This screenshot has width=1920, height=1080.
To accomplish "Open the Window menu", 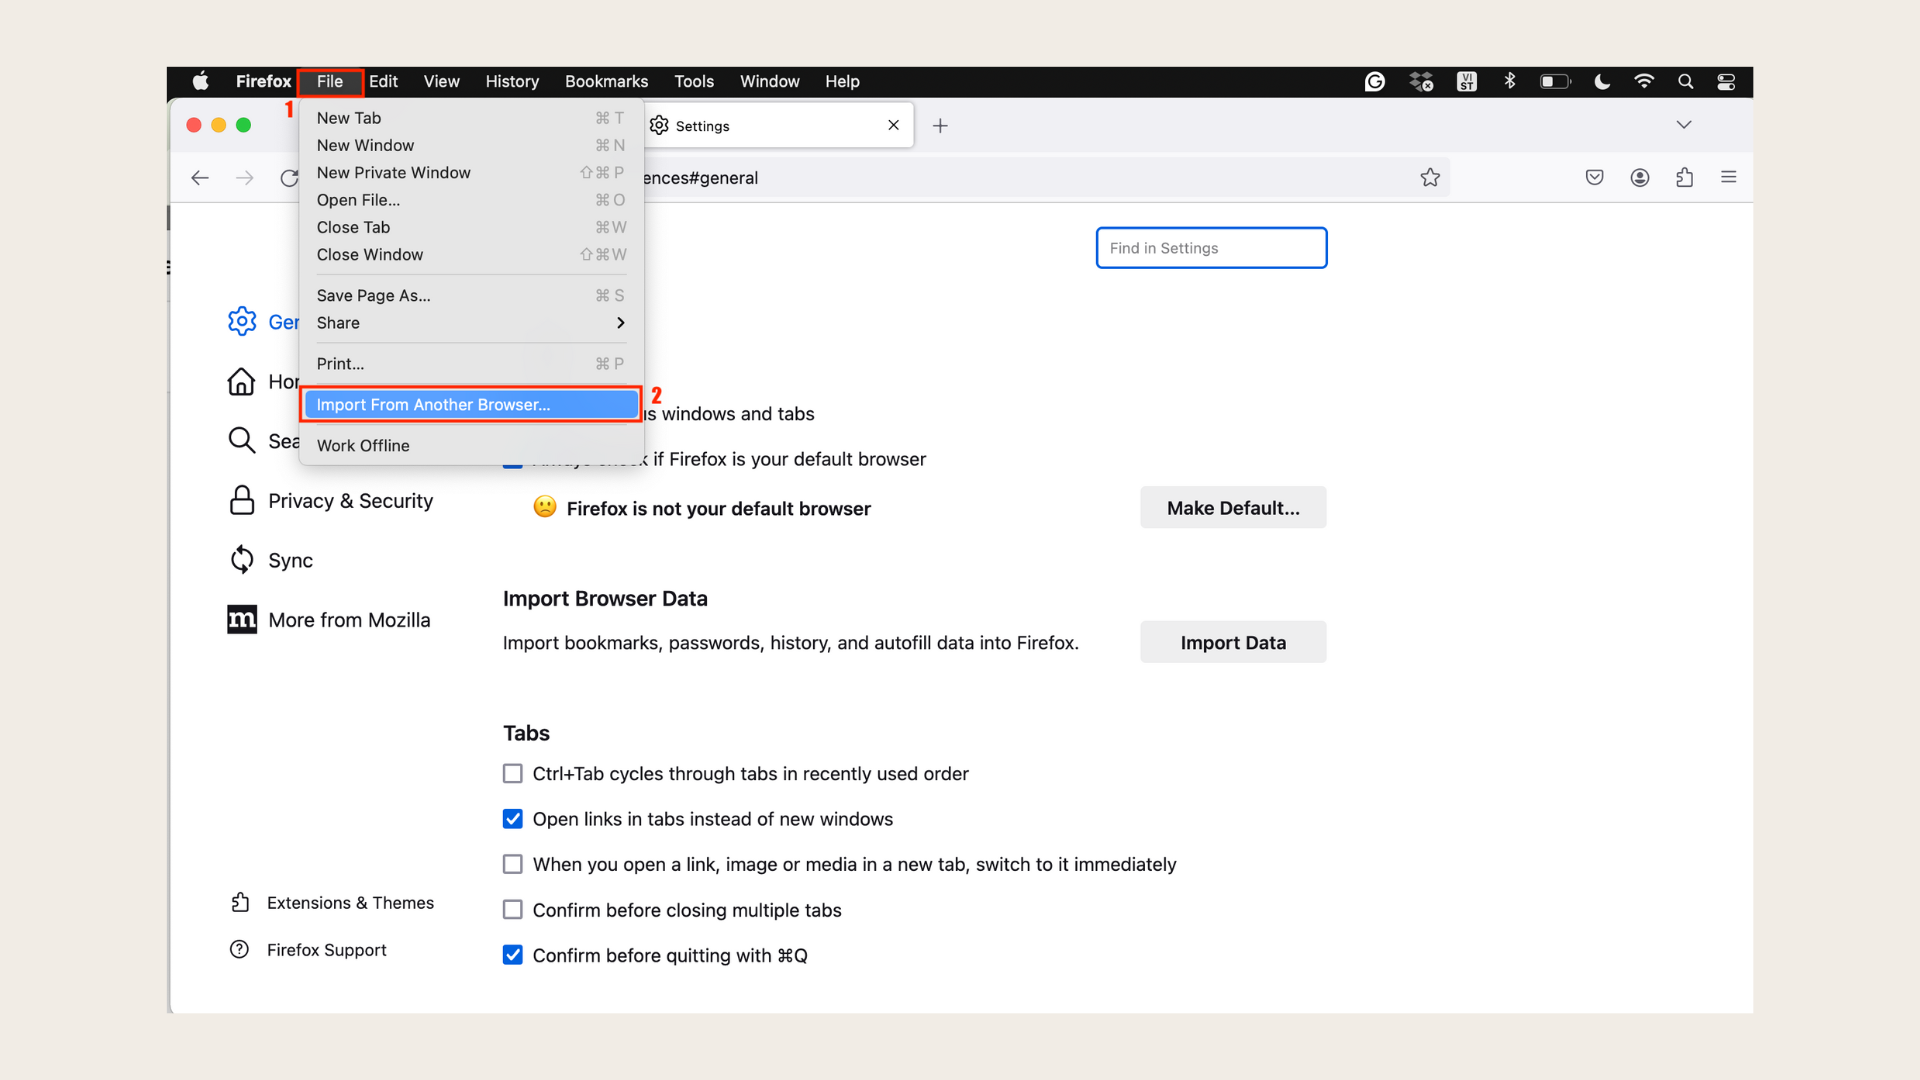I will coord(769,82).
